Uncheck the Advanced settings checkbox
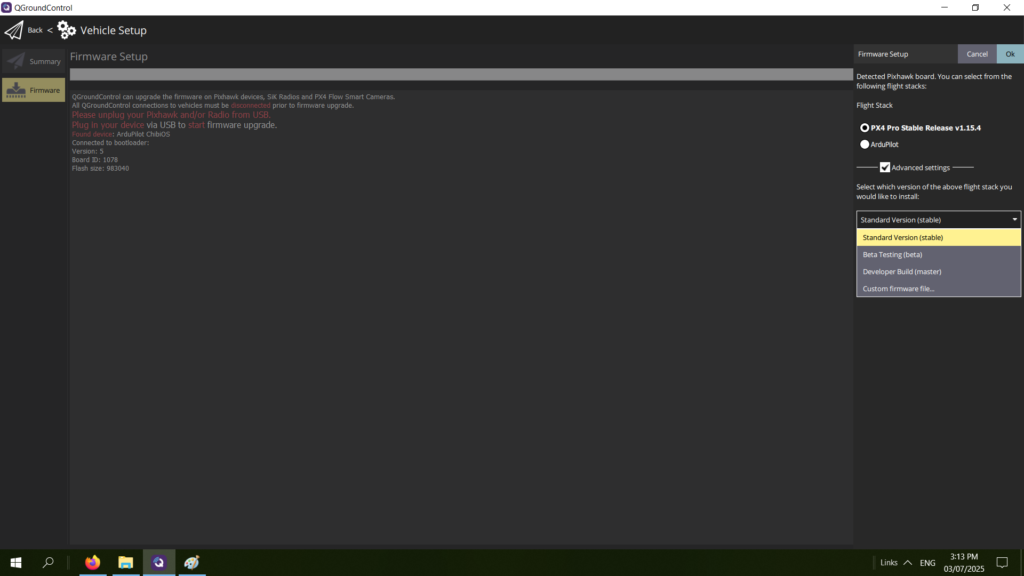The image size is (1024, 576). 885,168
